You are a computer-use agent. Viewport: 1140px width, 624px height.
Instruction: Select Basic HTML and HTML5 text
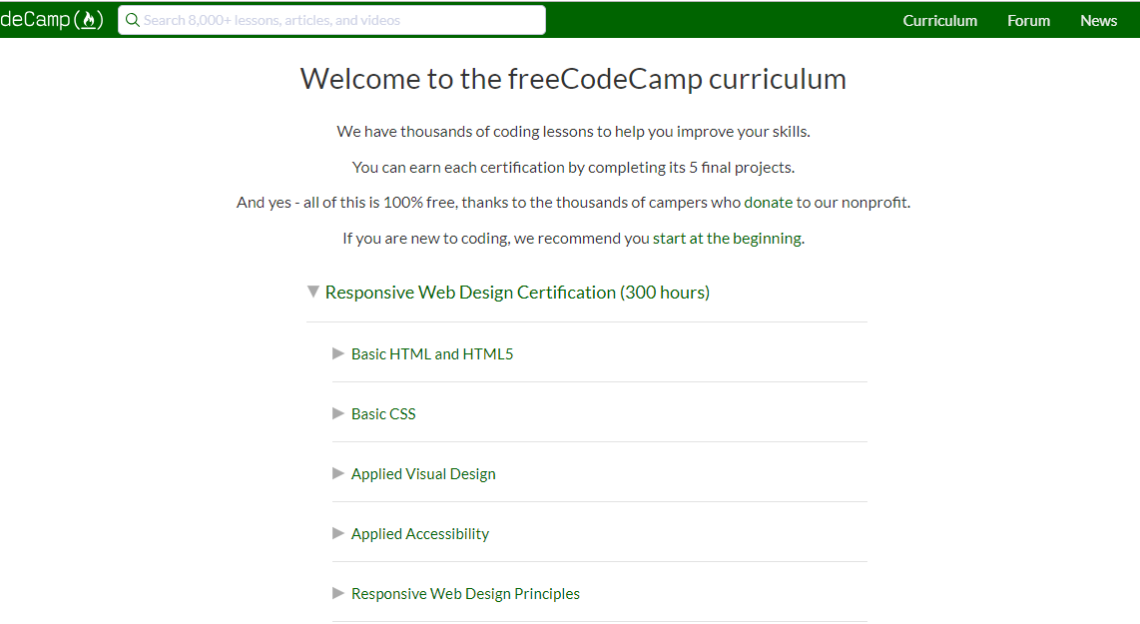click(432, 354)
